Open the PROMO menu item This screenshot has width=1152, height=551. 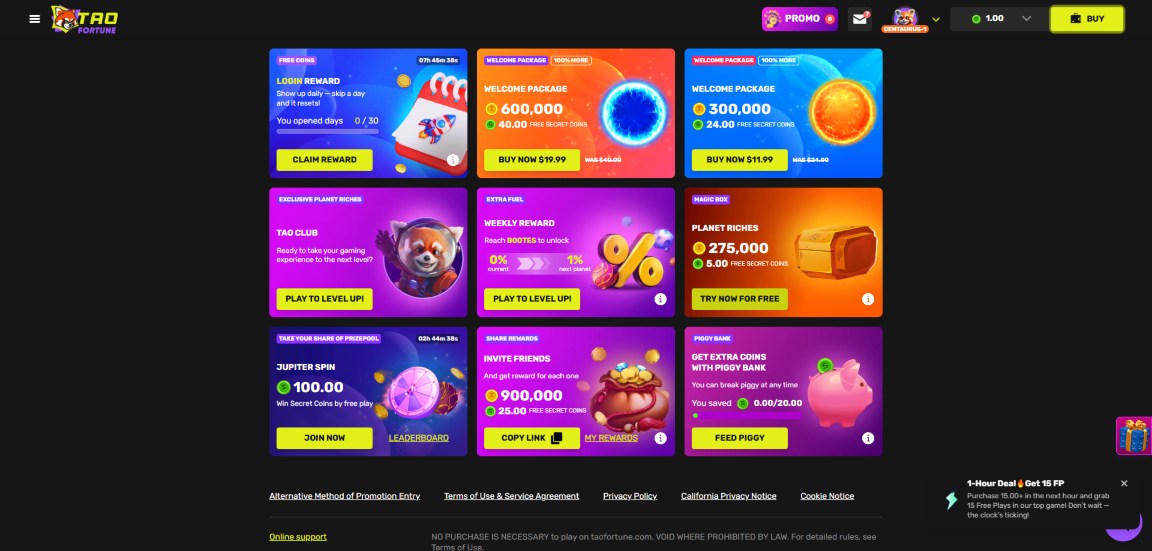[x=799, y=18]
